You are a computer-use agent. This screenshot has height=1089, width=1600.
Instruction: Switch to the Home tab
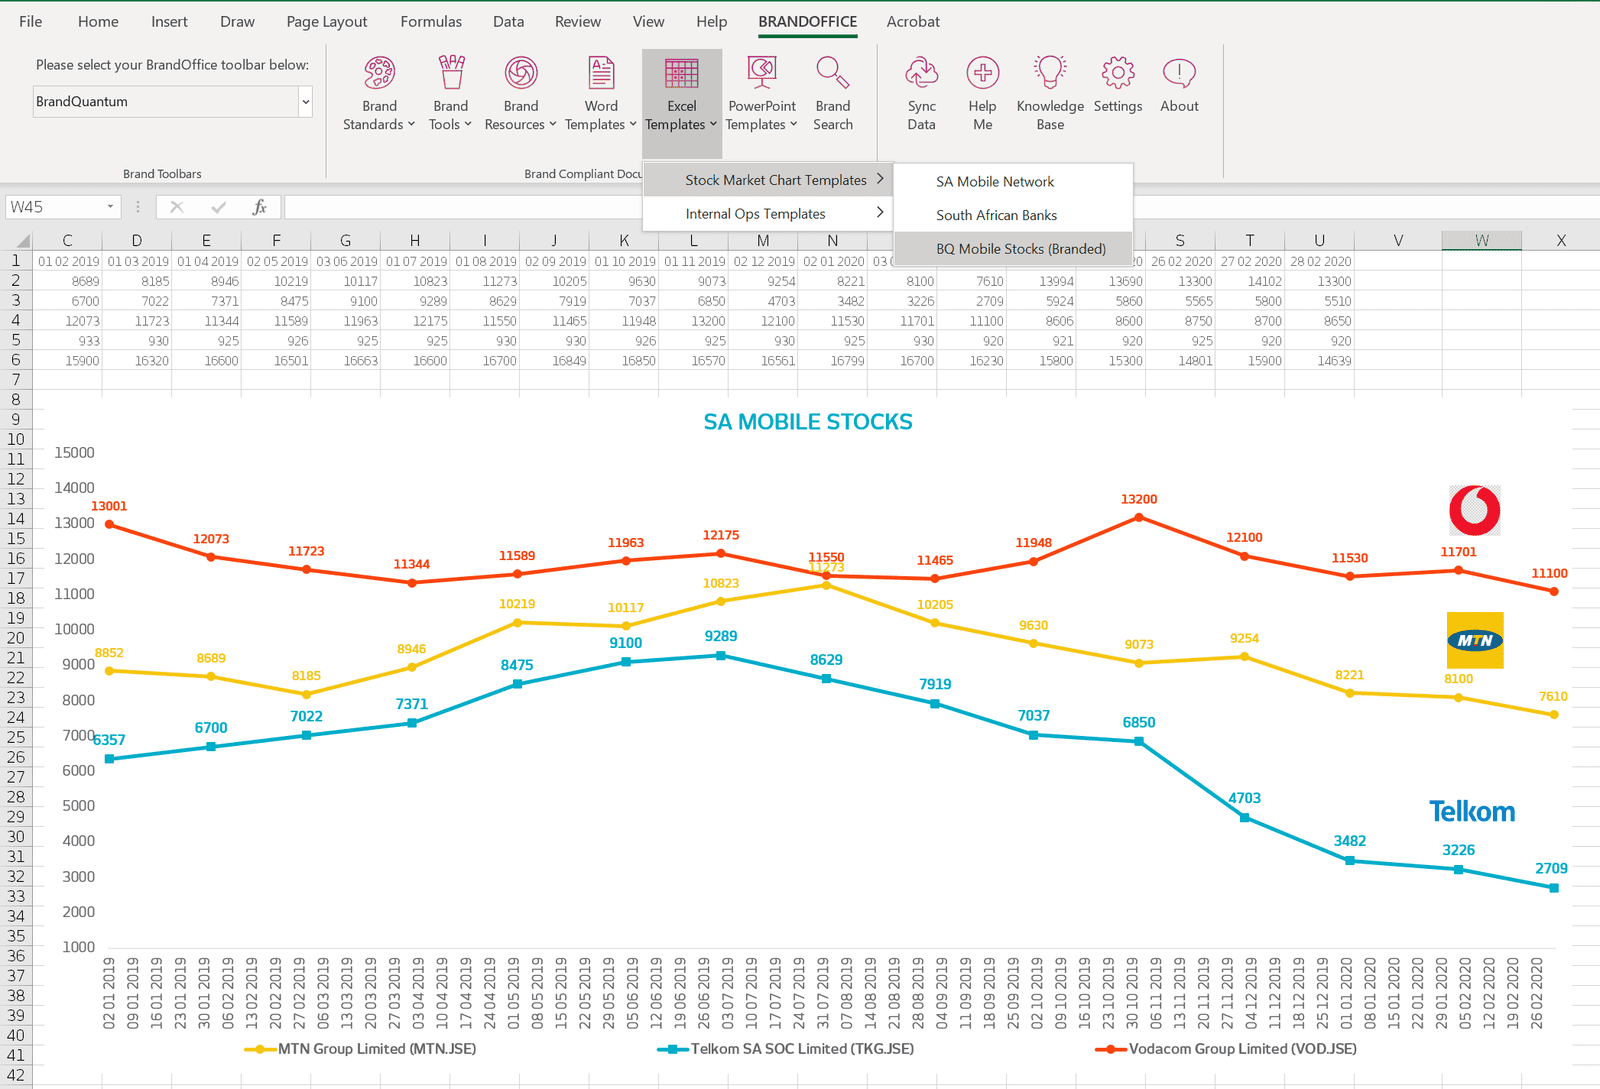(x=98, y=21)
